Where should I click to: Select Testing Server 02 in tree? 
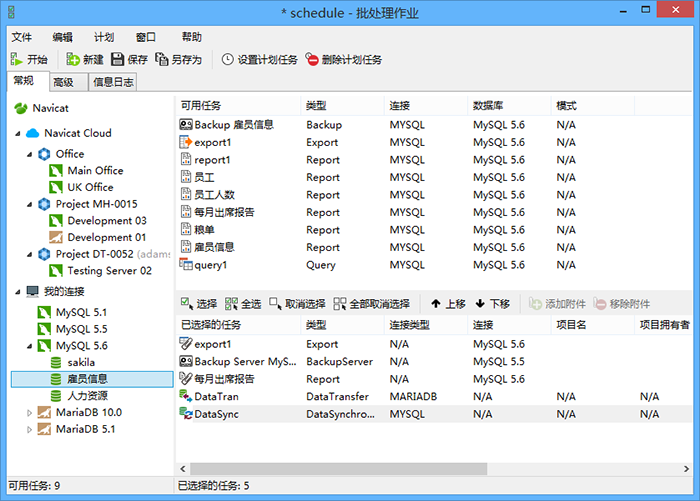[x=109, y=271]
